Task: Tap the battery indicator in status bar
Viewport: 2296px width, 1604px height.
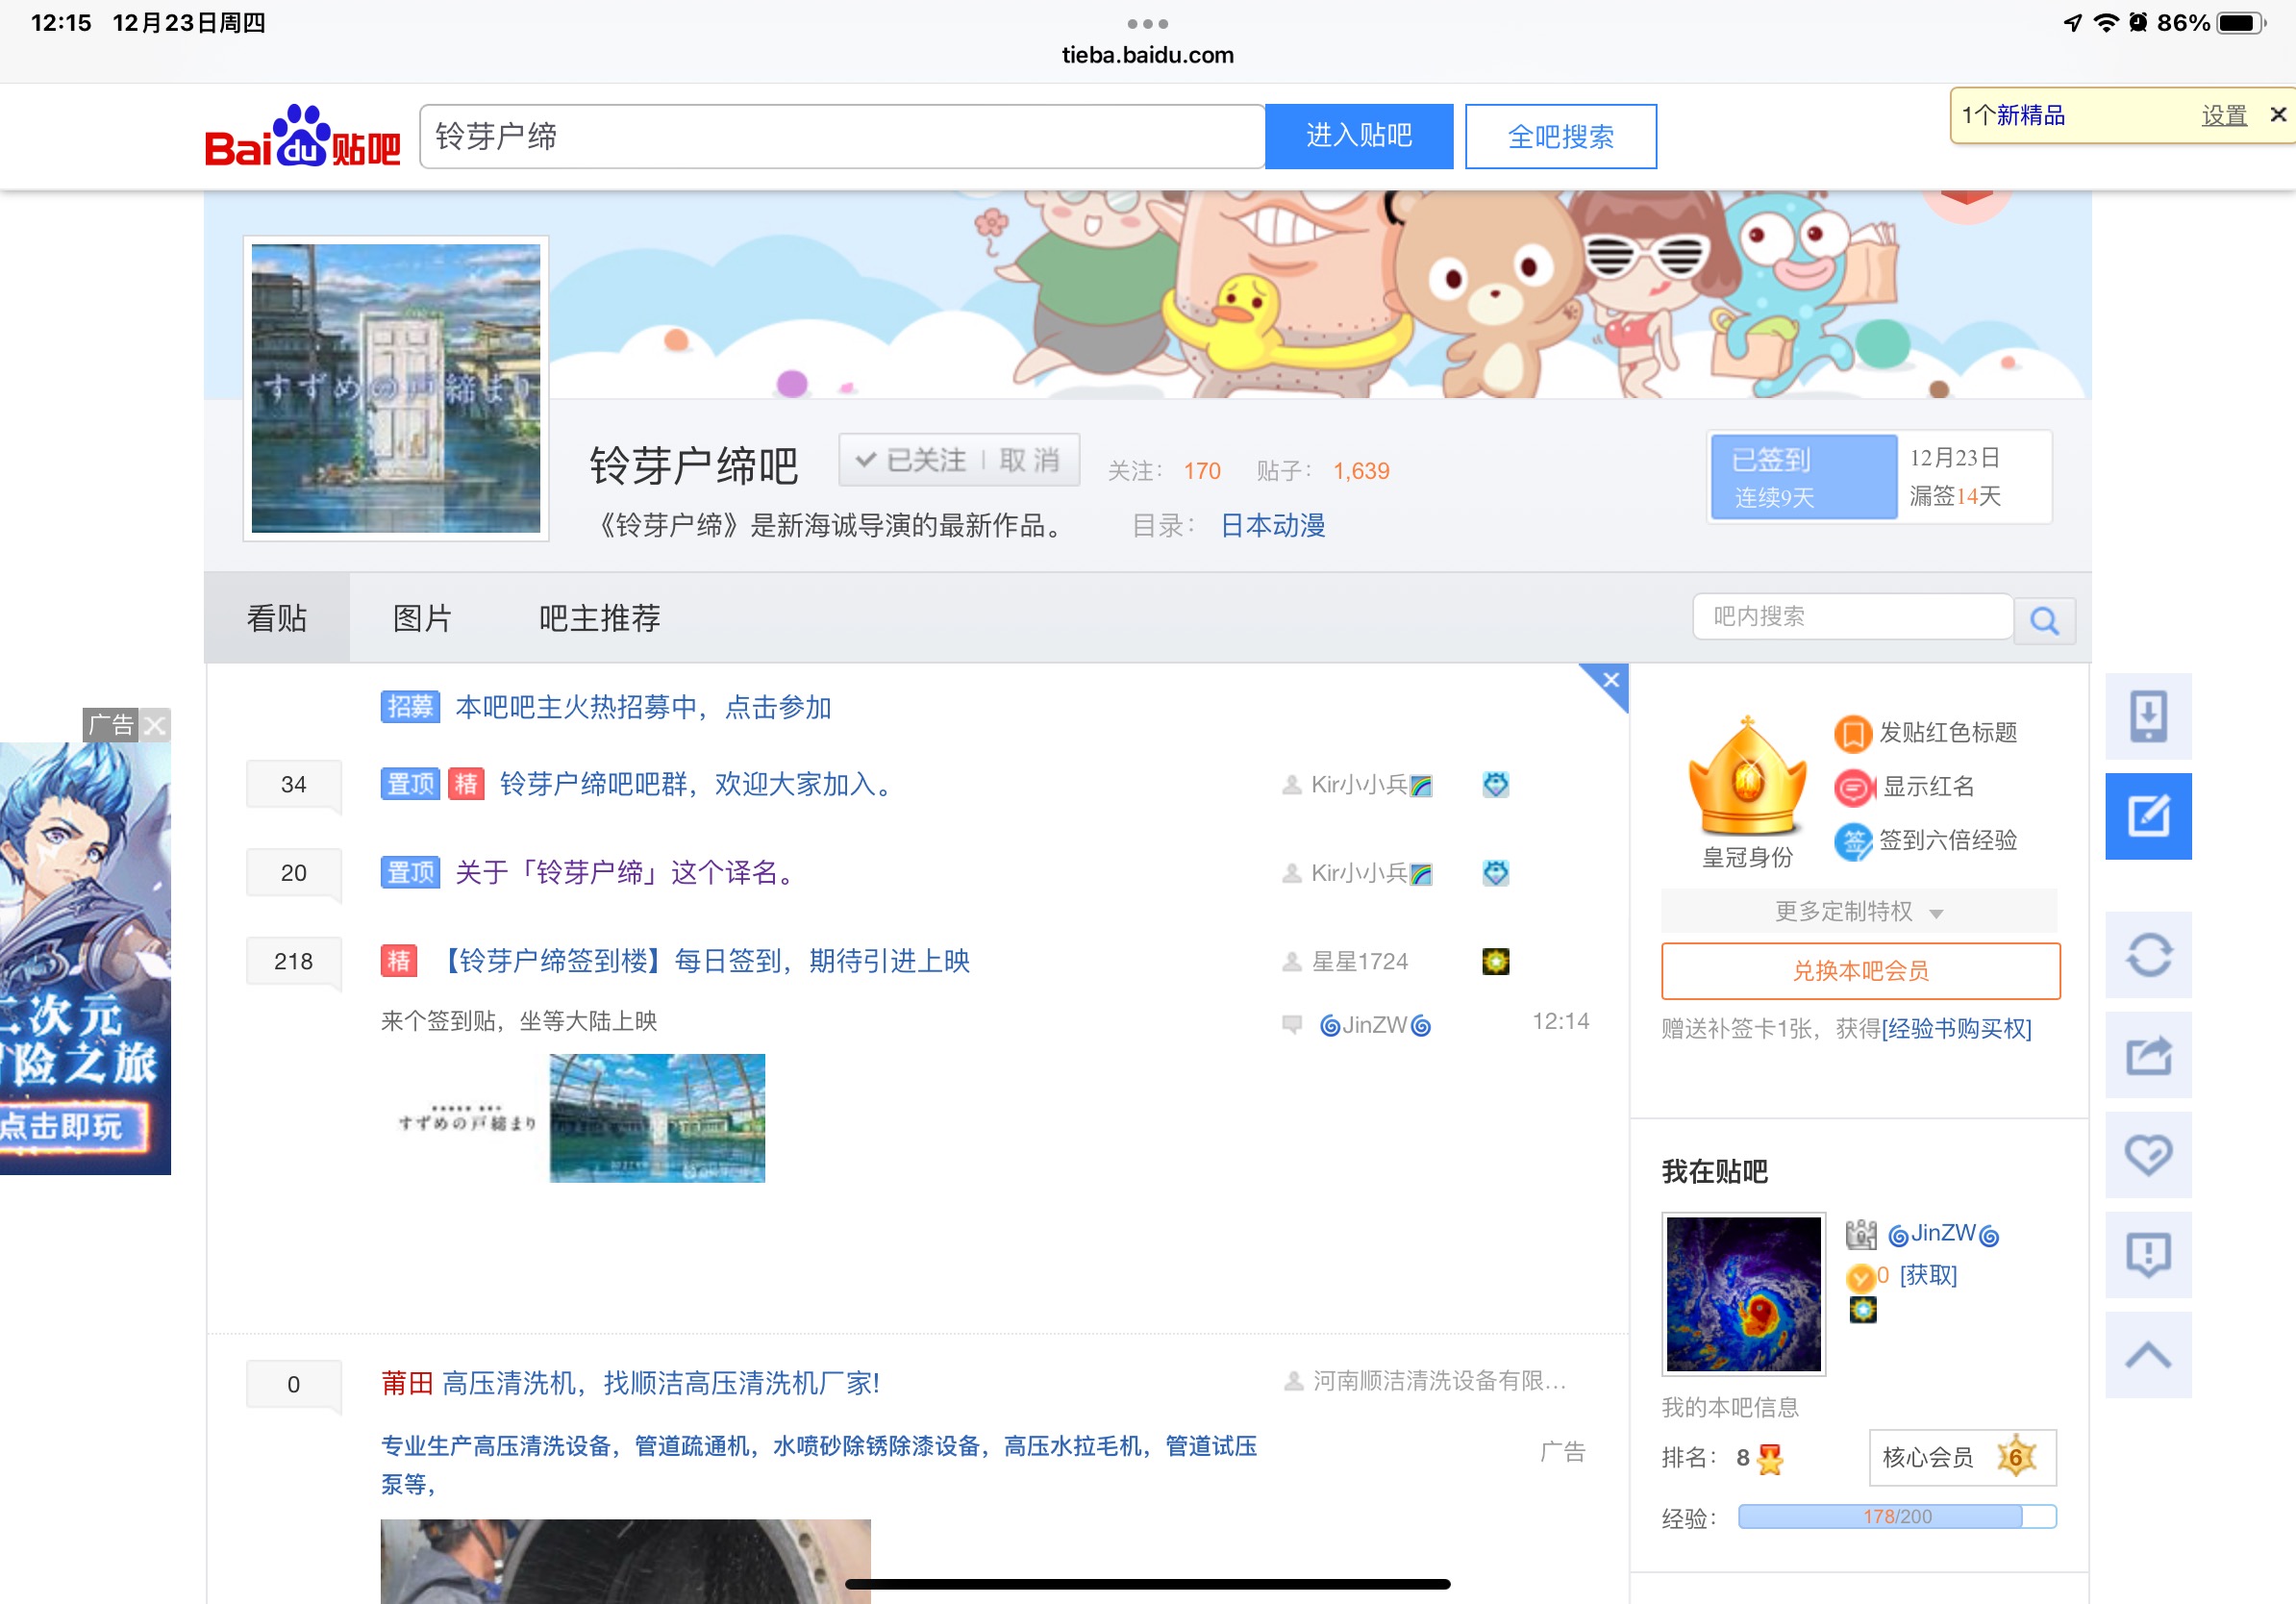Action: pyautogui.click(x=2240, y=22)
